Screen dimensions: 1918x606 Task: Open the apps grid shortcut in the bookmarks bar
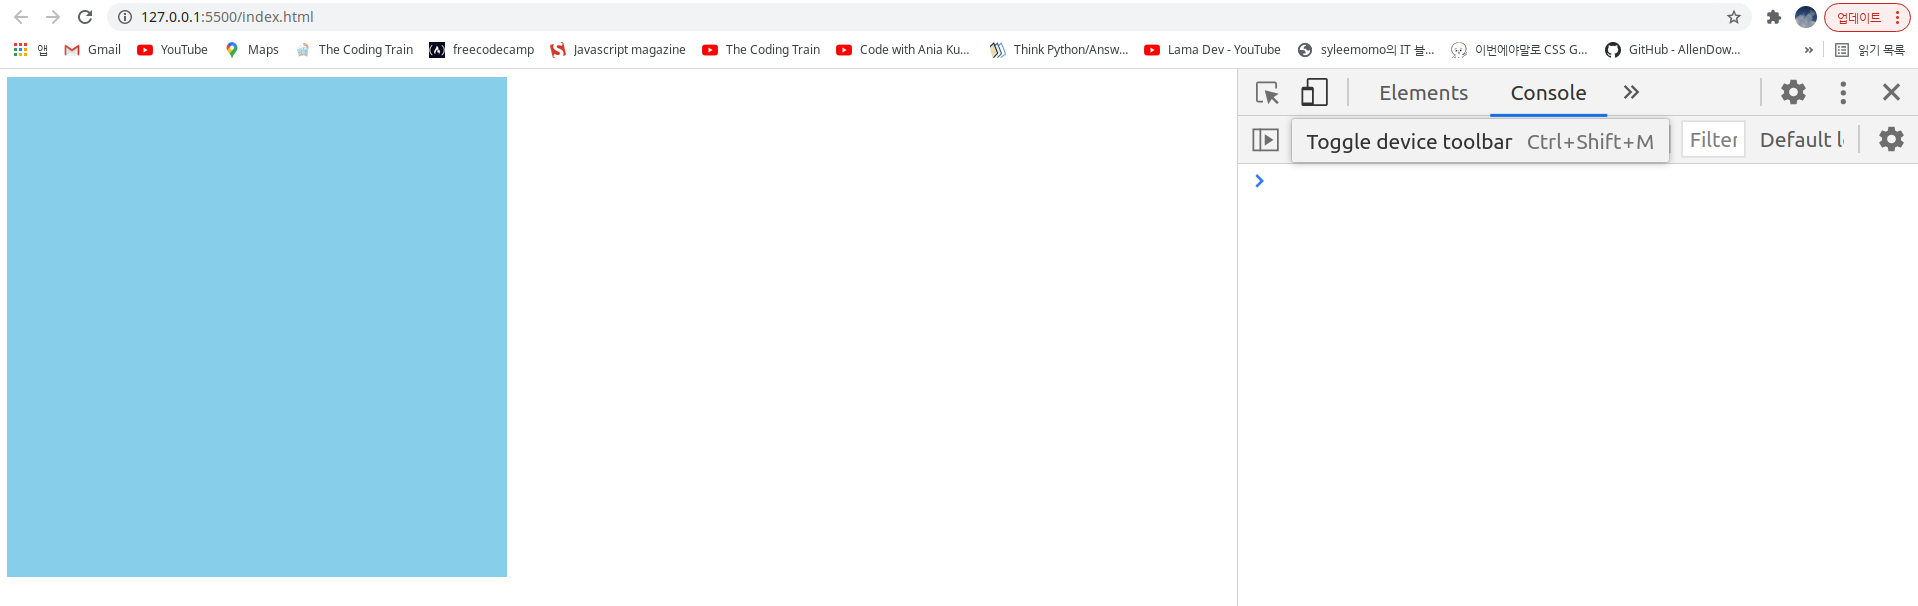click(30, 49)
